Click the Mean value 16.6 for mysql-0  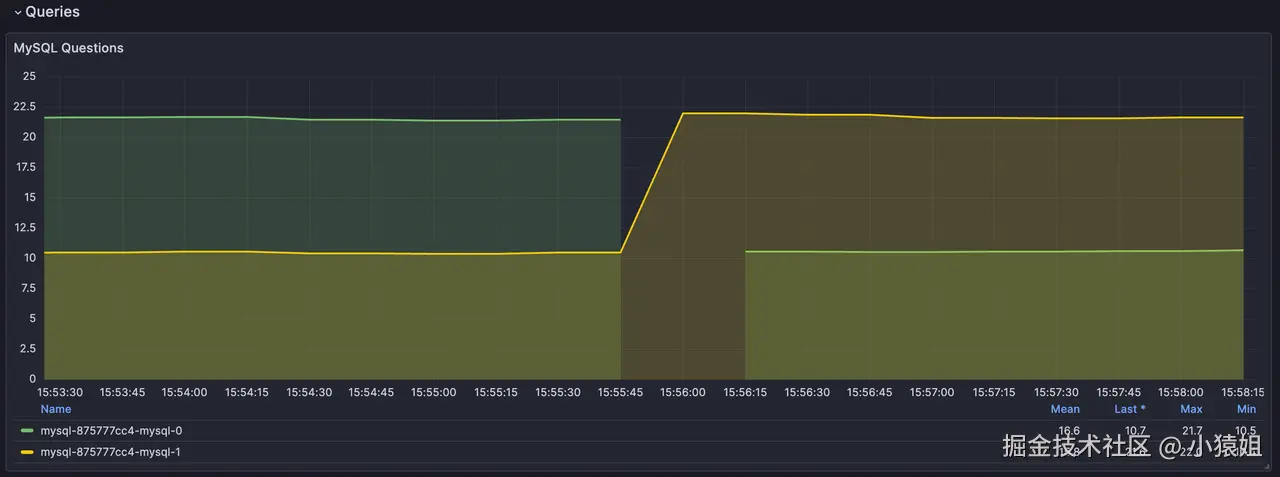tap(1069, 431)
